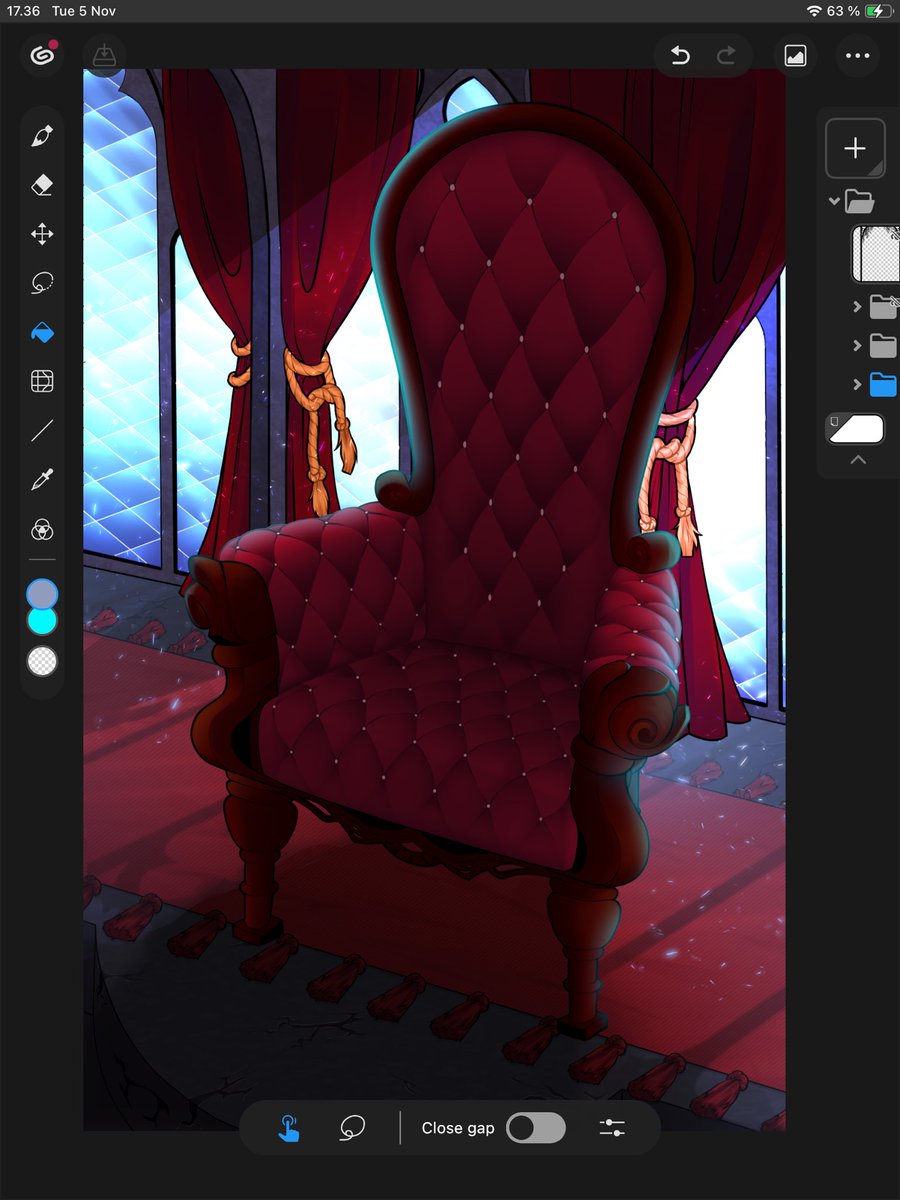Select the Lasso selection tool
This screenshot has width=900, height=1200.
(41, 283)
